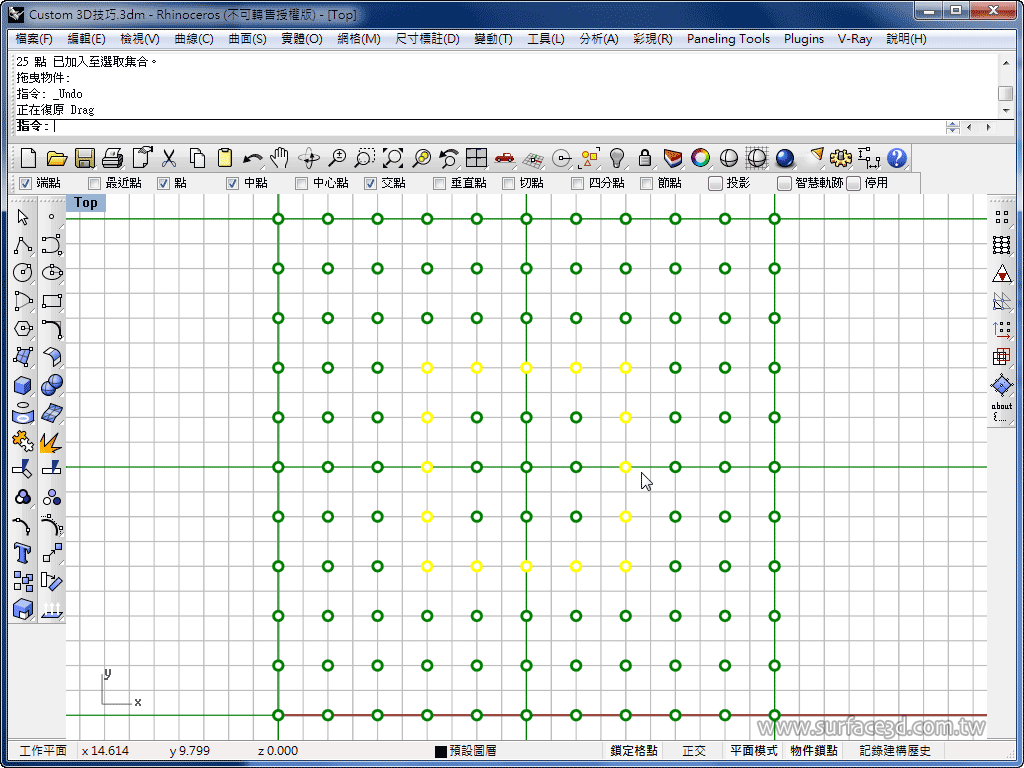The height and width of the screenshot is (768, 1024).
Task: Open a file using the folder icon
Action: tap(57, 158)
